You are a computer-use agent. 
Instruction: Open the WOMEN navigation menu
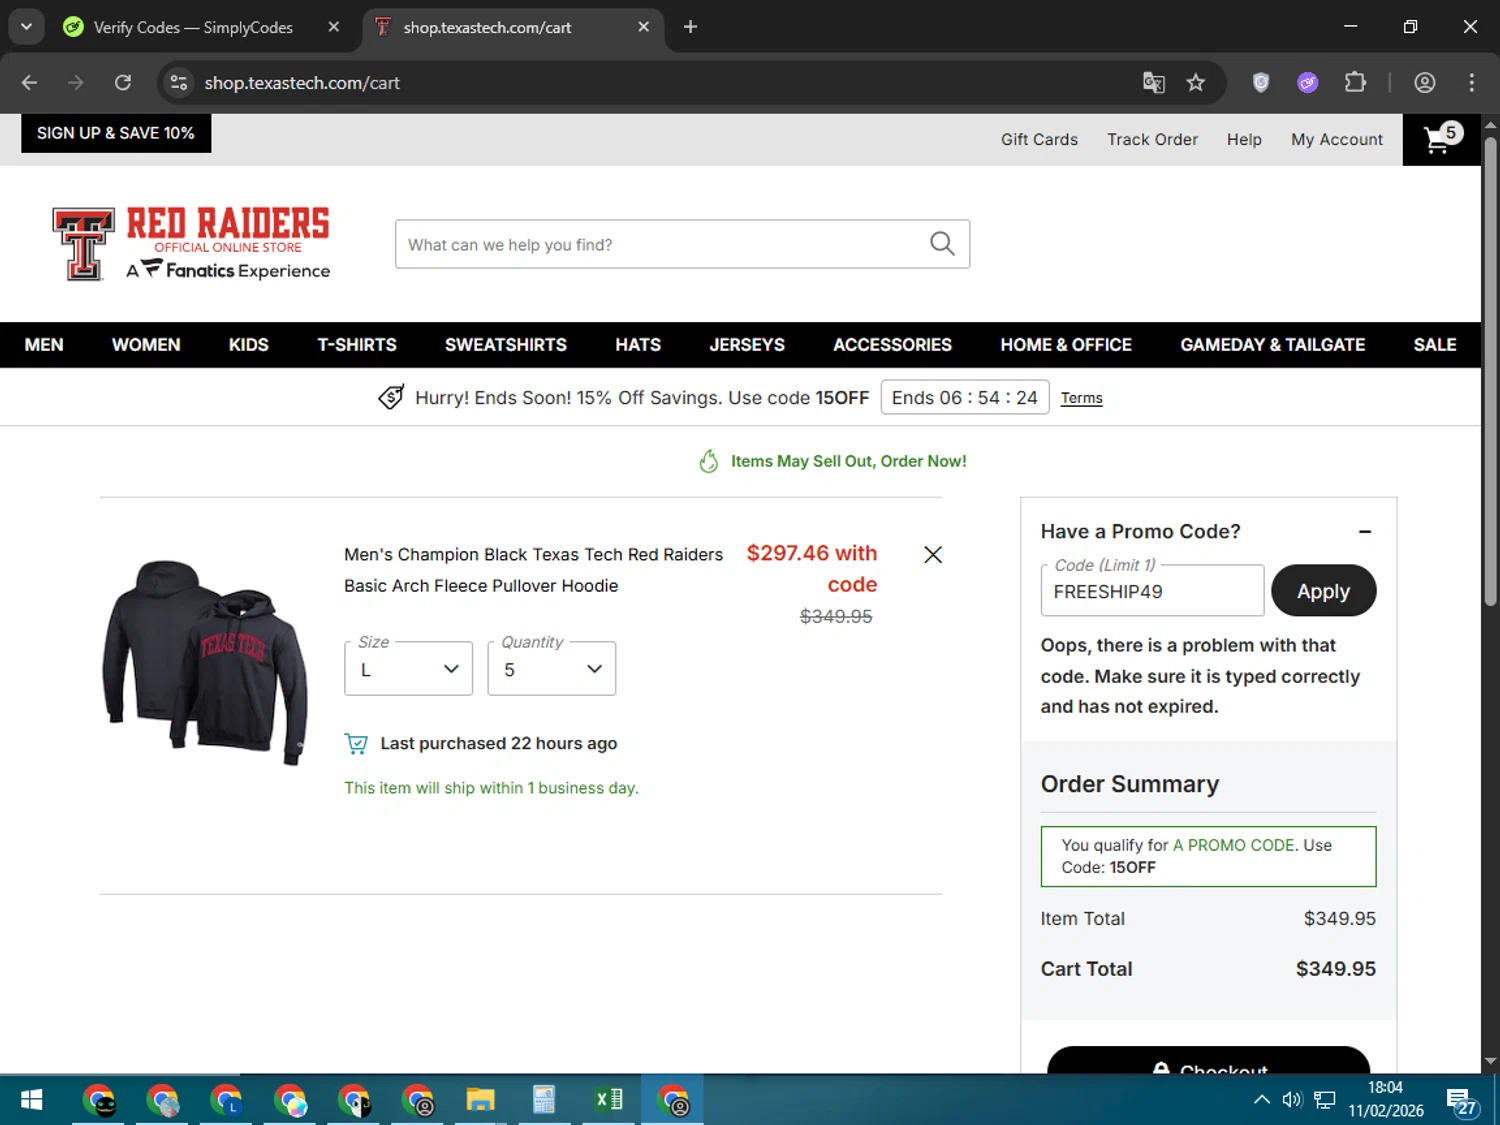(146, 345)
